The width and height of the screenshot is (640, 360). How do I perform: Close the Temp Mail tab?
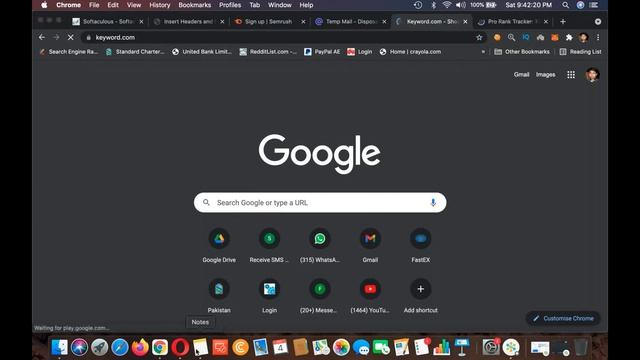pos(384,22)
